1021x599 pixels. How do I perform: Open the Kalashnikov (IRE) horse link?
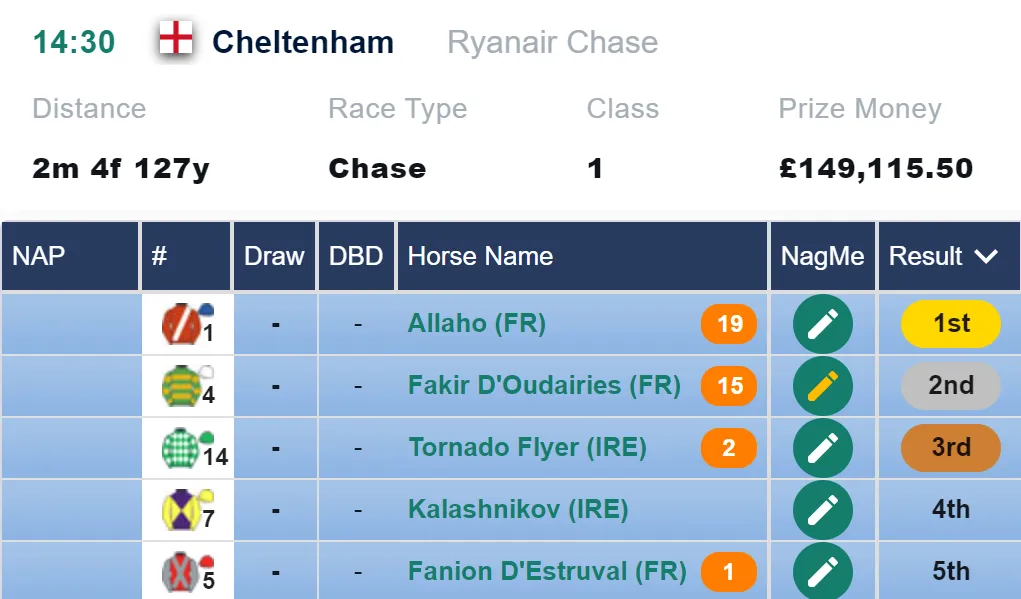pos(518,510)
